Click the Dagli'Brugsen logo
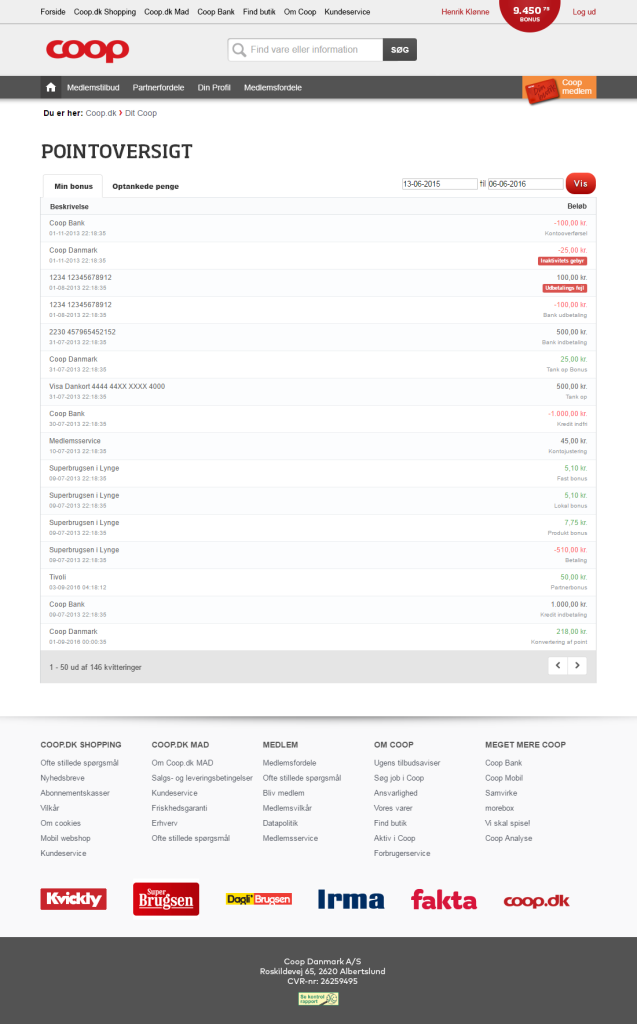637x1024 pixels. [258, 899]
